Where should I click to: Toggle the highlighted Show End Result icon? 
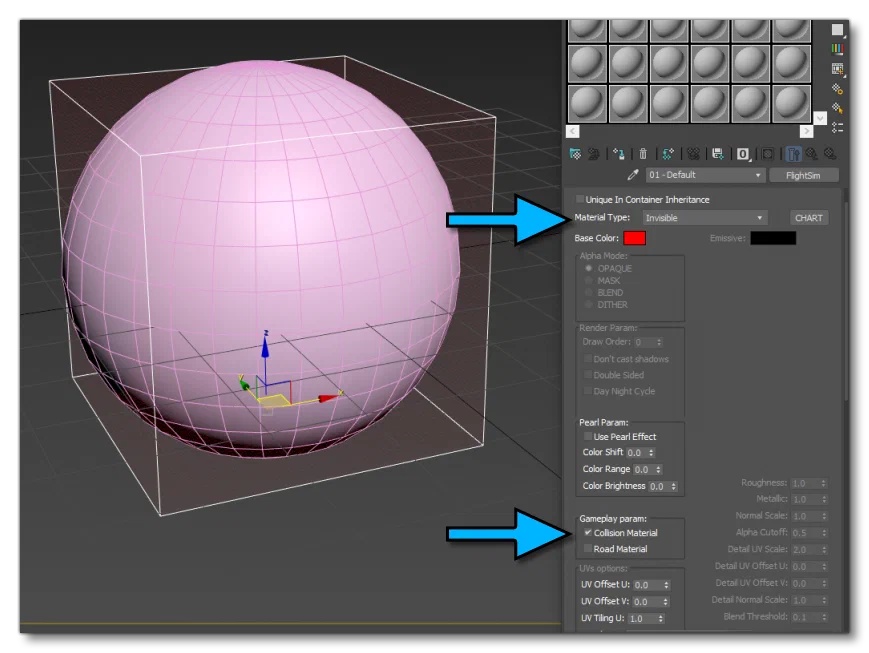pos(794,154)
